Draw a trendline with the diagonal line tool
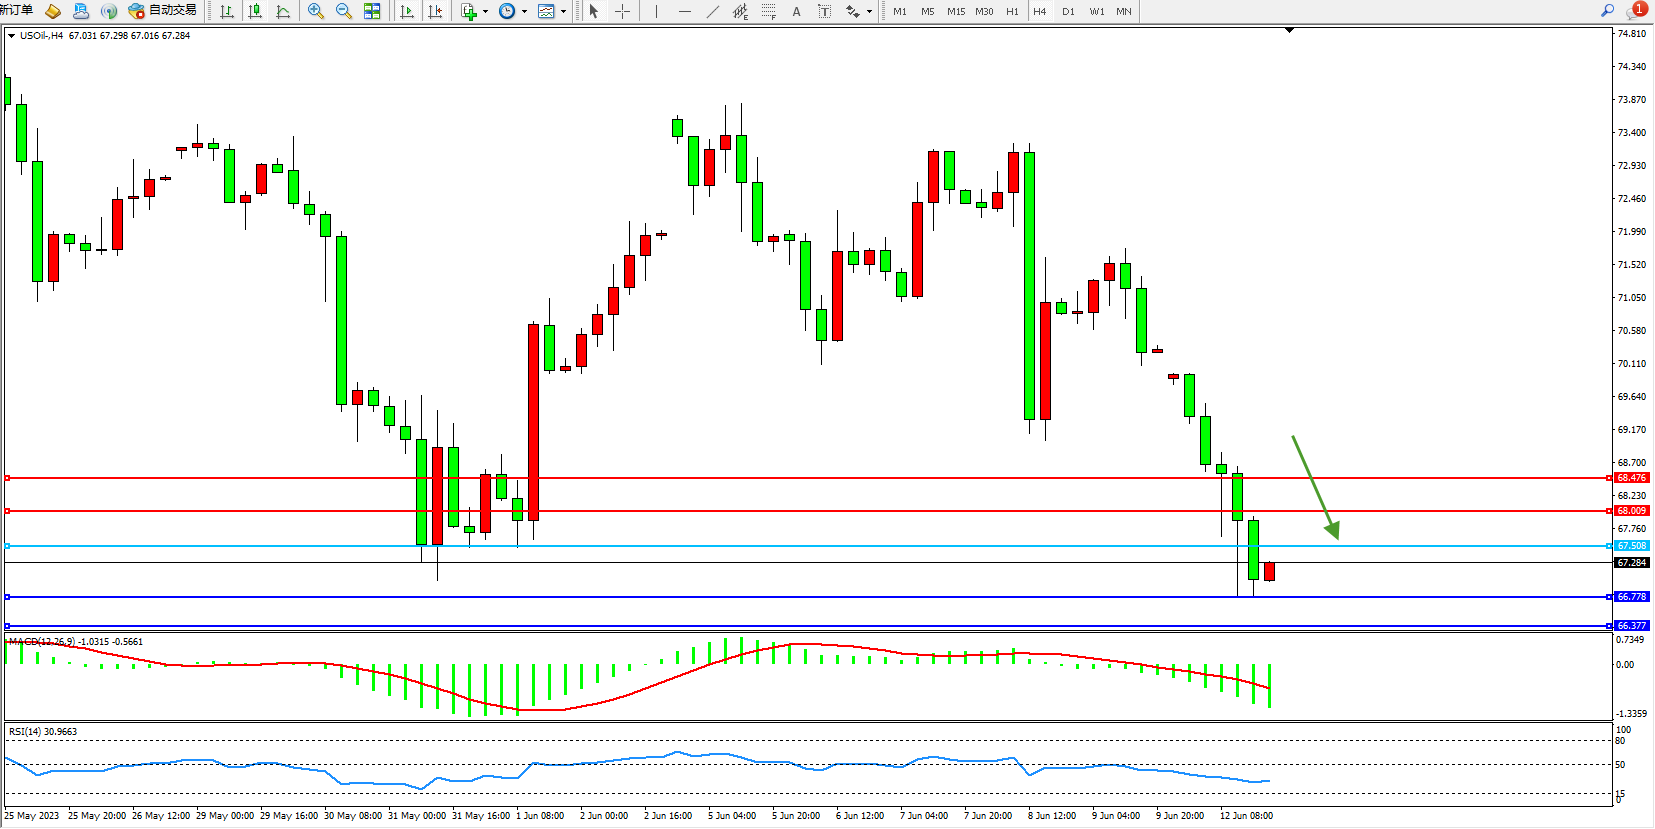 712,11
